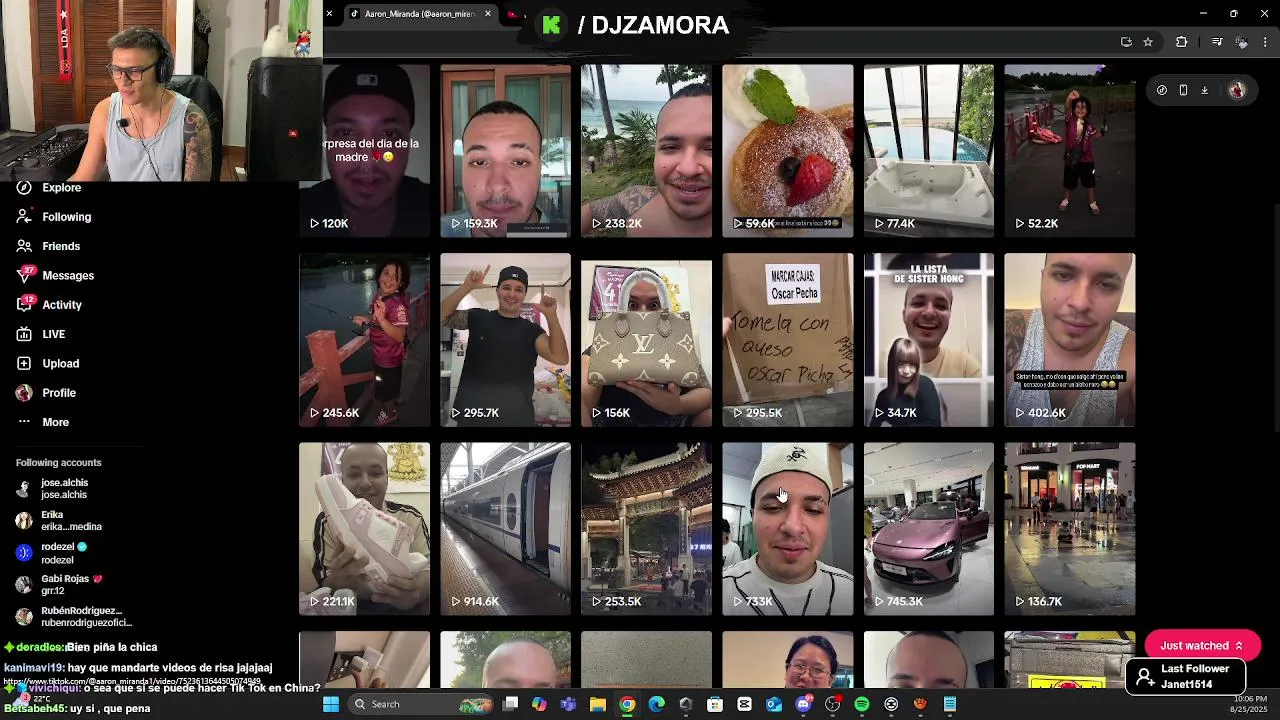Switch to Aaron_Miranda TikTok tab
The height and width of the screenshot is (720, 1280).
(419, 14)
